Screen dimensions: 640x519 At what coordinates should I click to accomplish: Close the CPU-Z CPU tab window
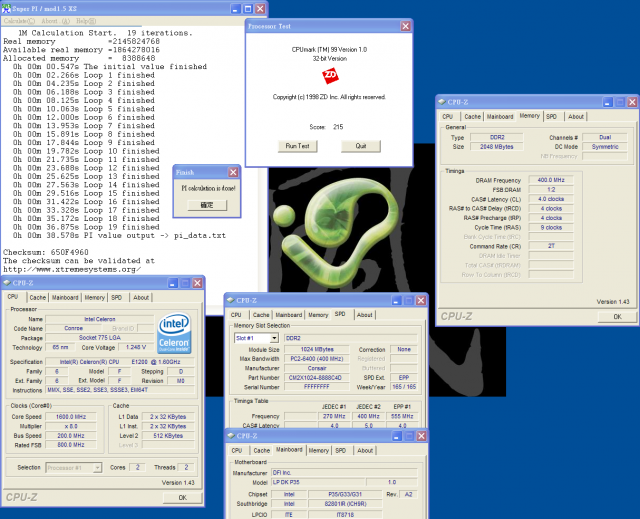pyautogui.click(x=198, y=283)
